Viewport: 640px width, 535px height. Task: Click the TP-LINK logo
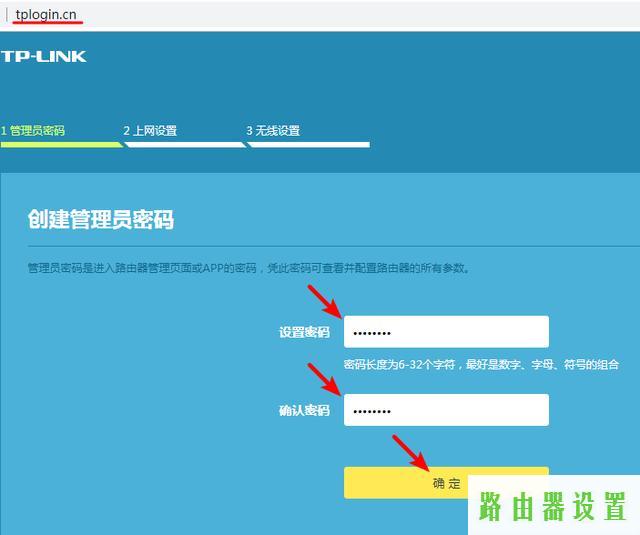point(43,56)
